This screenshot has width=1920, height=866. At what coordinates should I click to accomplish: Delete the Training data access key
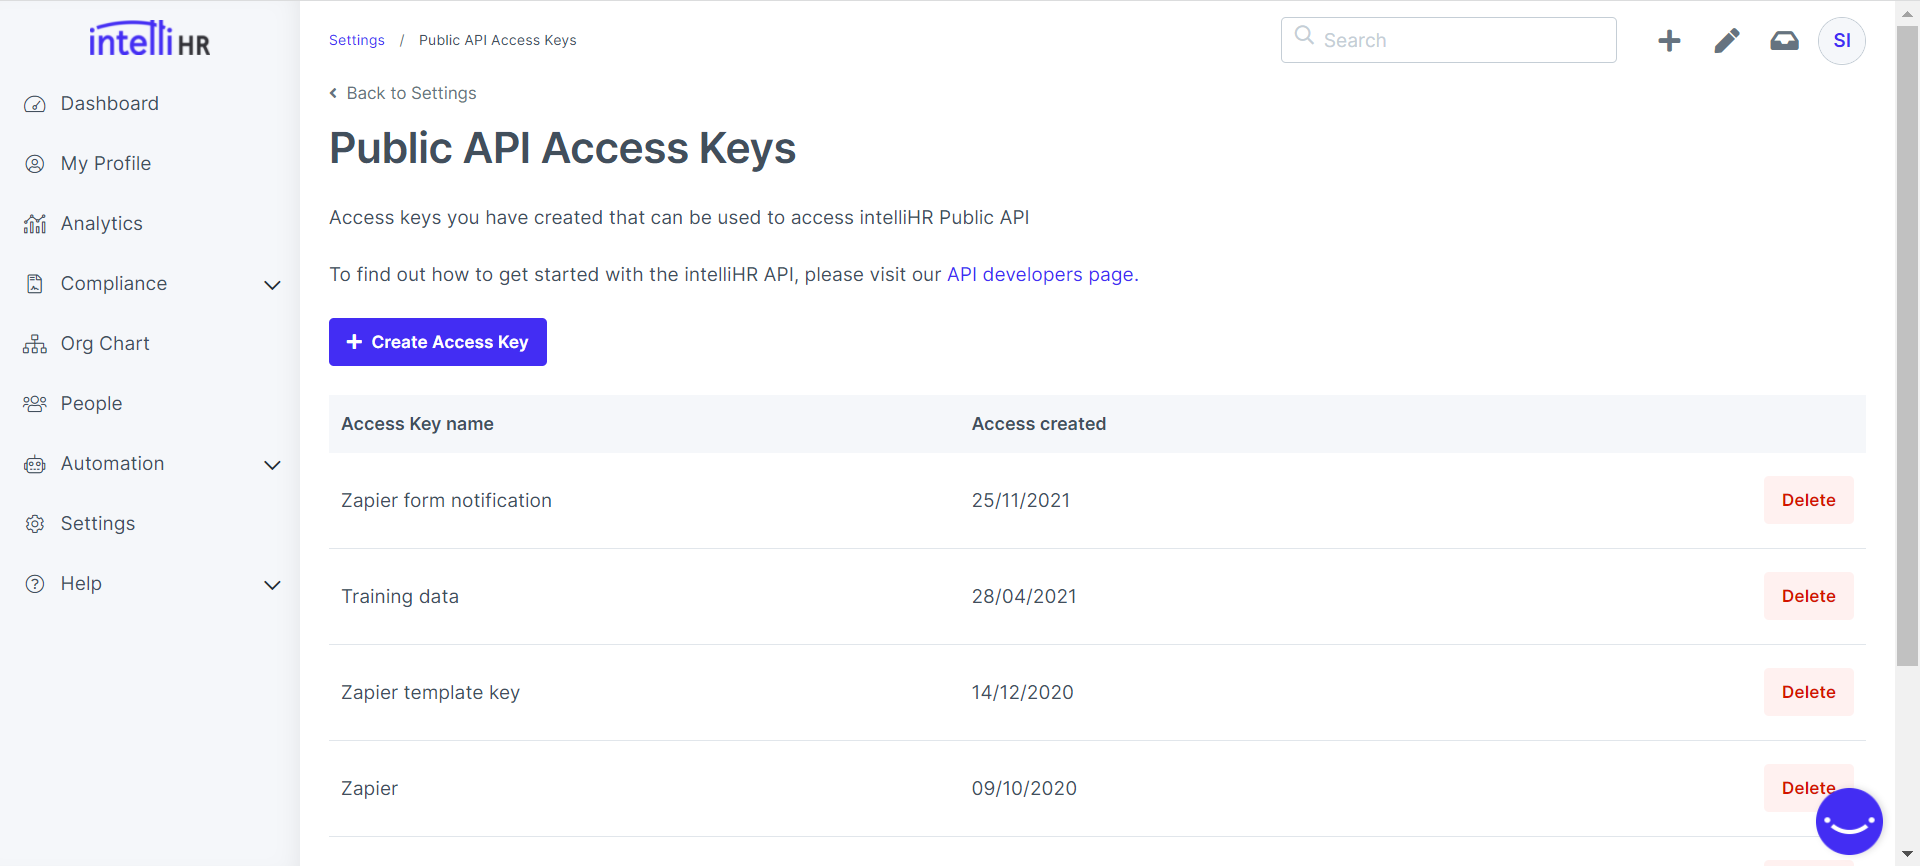[1808, 596]
